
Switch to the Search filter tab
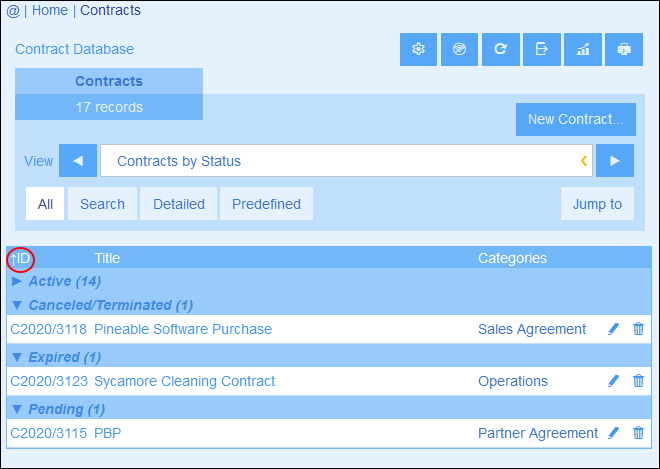[x=102, y=204]
